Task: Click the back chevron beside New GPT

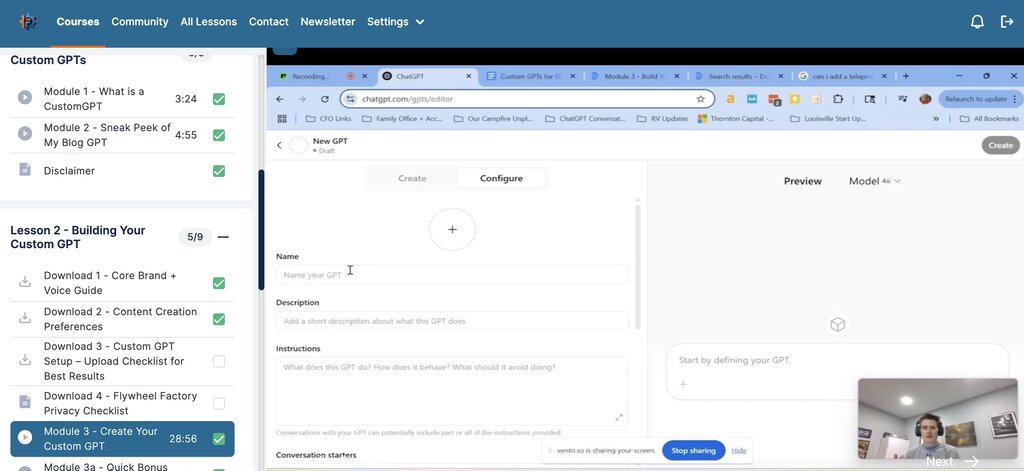Action: tap(279, 145)
